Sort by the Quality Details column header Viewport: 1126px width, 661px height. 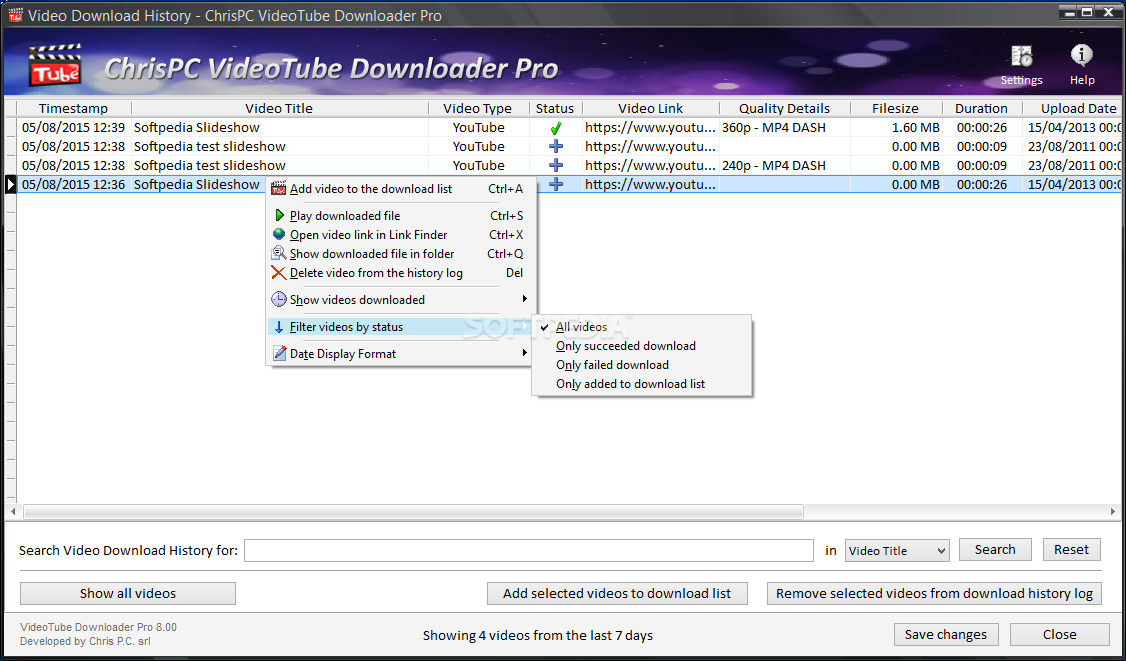coord(784,108)
